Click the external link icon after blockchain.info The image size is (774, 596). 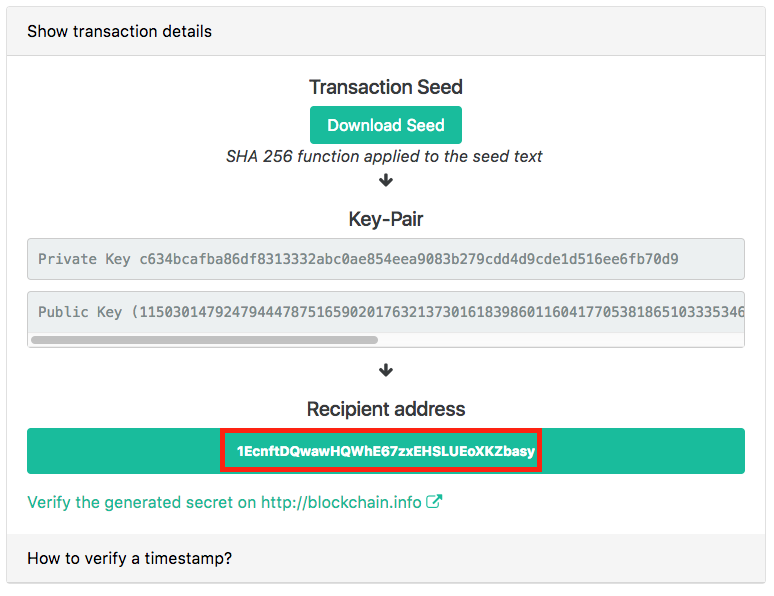pyautogui.click(x=434, y=501)
